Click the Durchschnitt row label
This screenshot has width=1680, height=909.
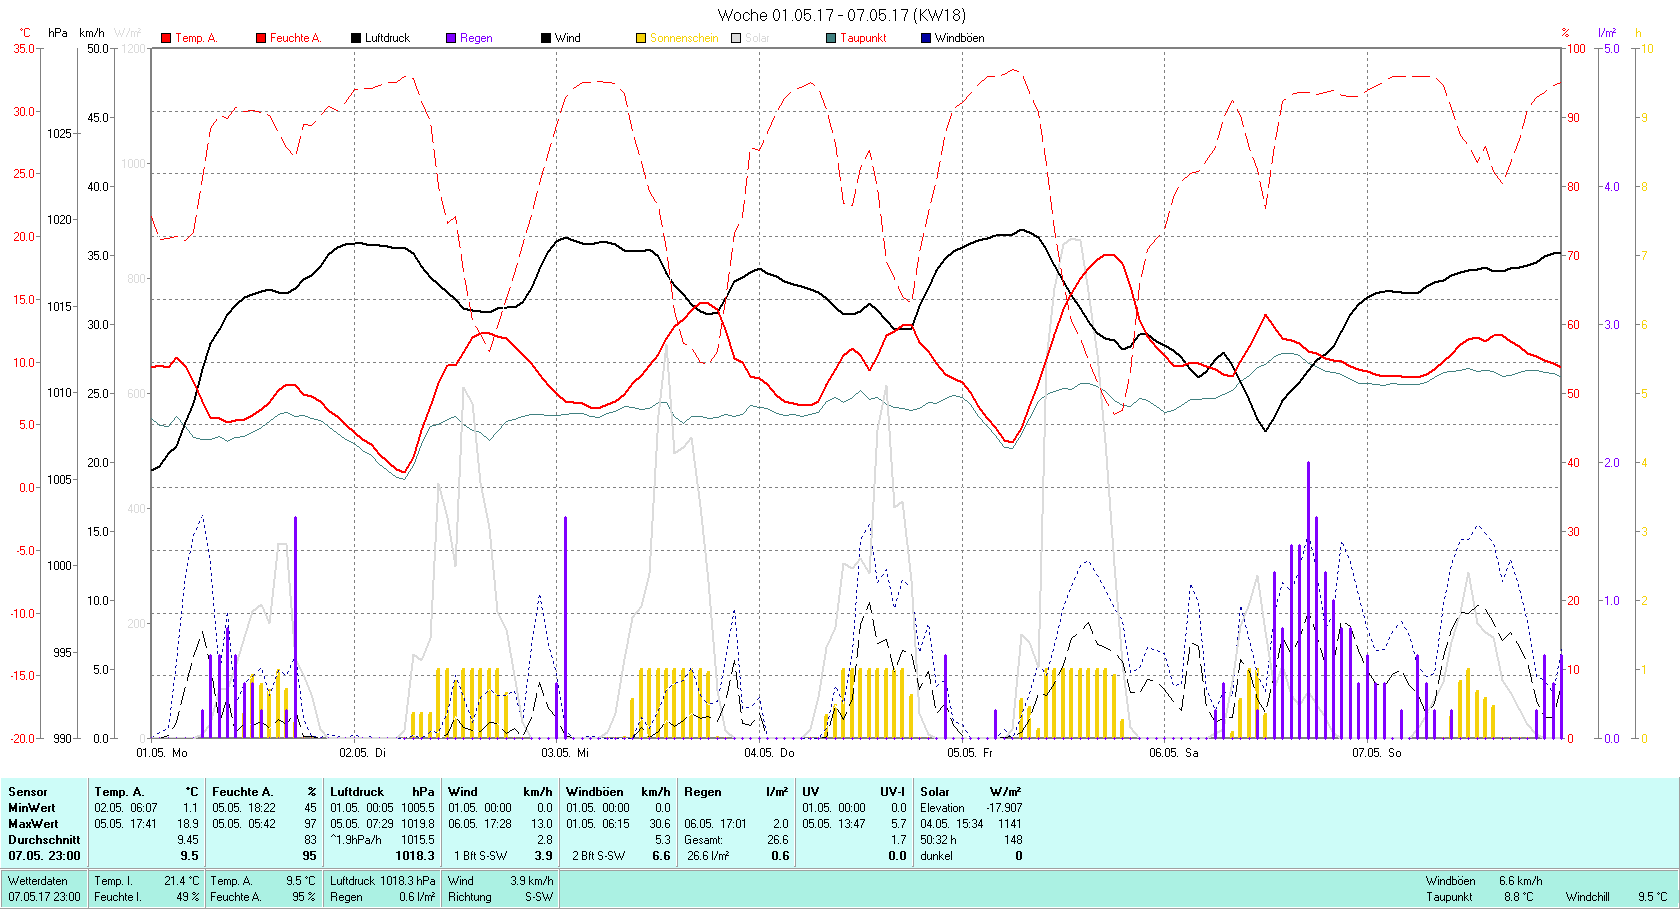(44, 840)
